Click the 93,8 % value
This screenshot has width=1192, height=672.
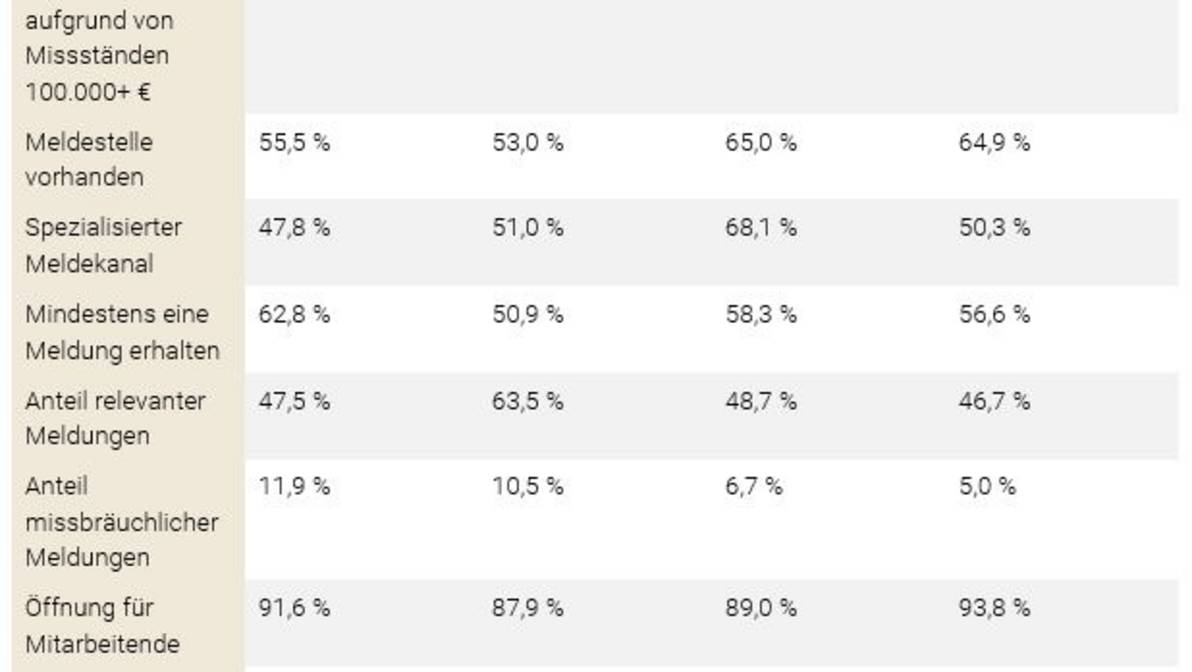click(994, 608)
